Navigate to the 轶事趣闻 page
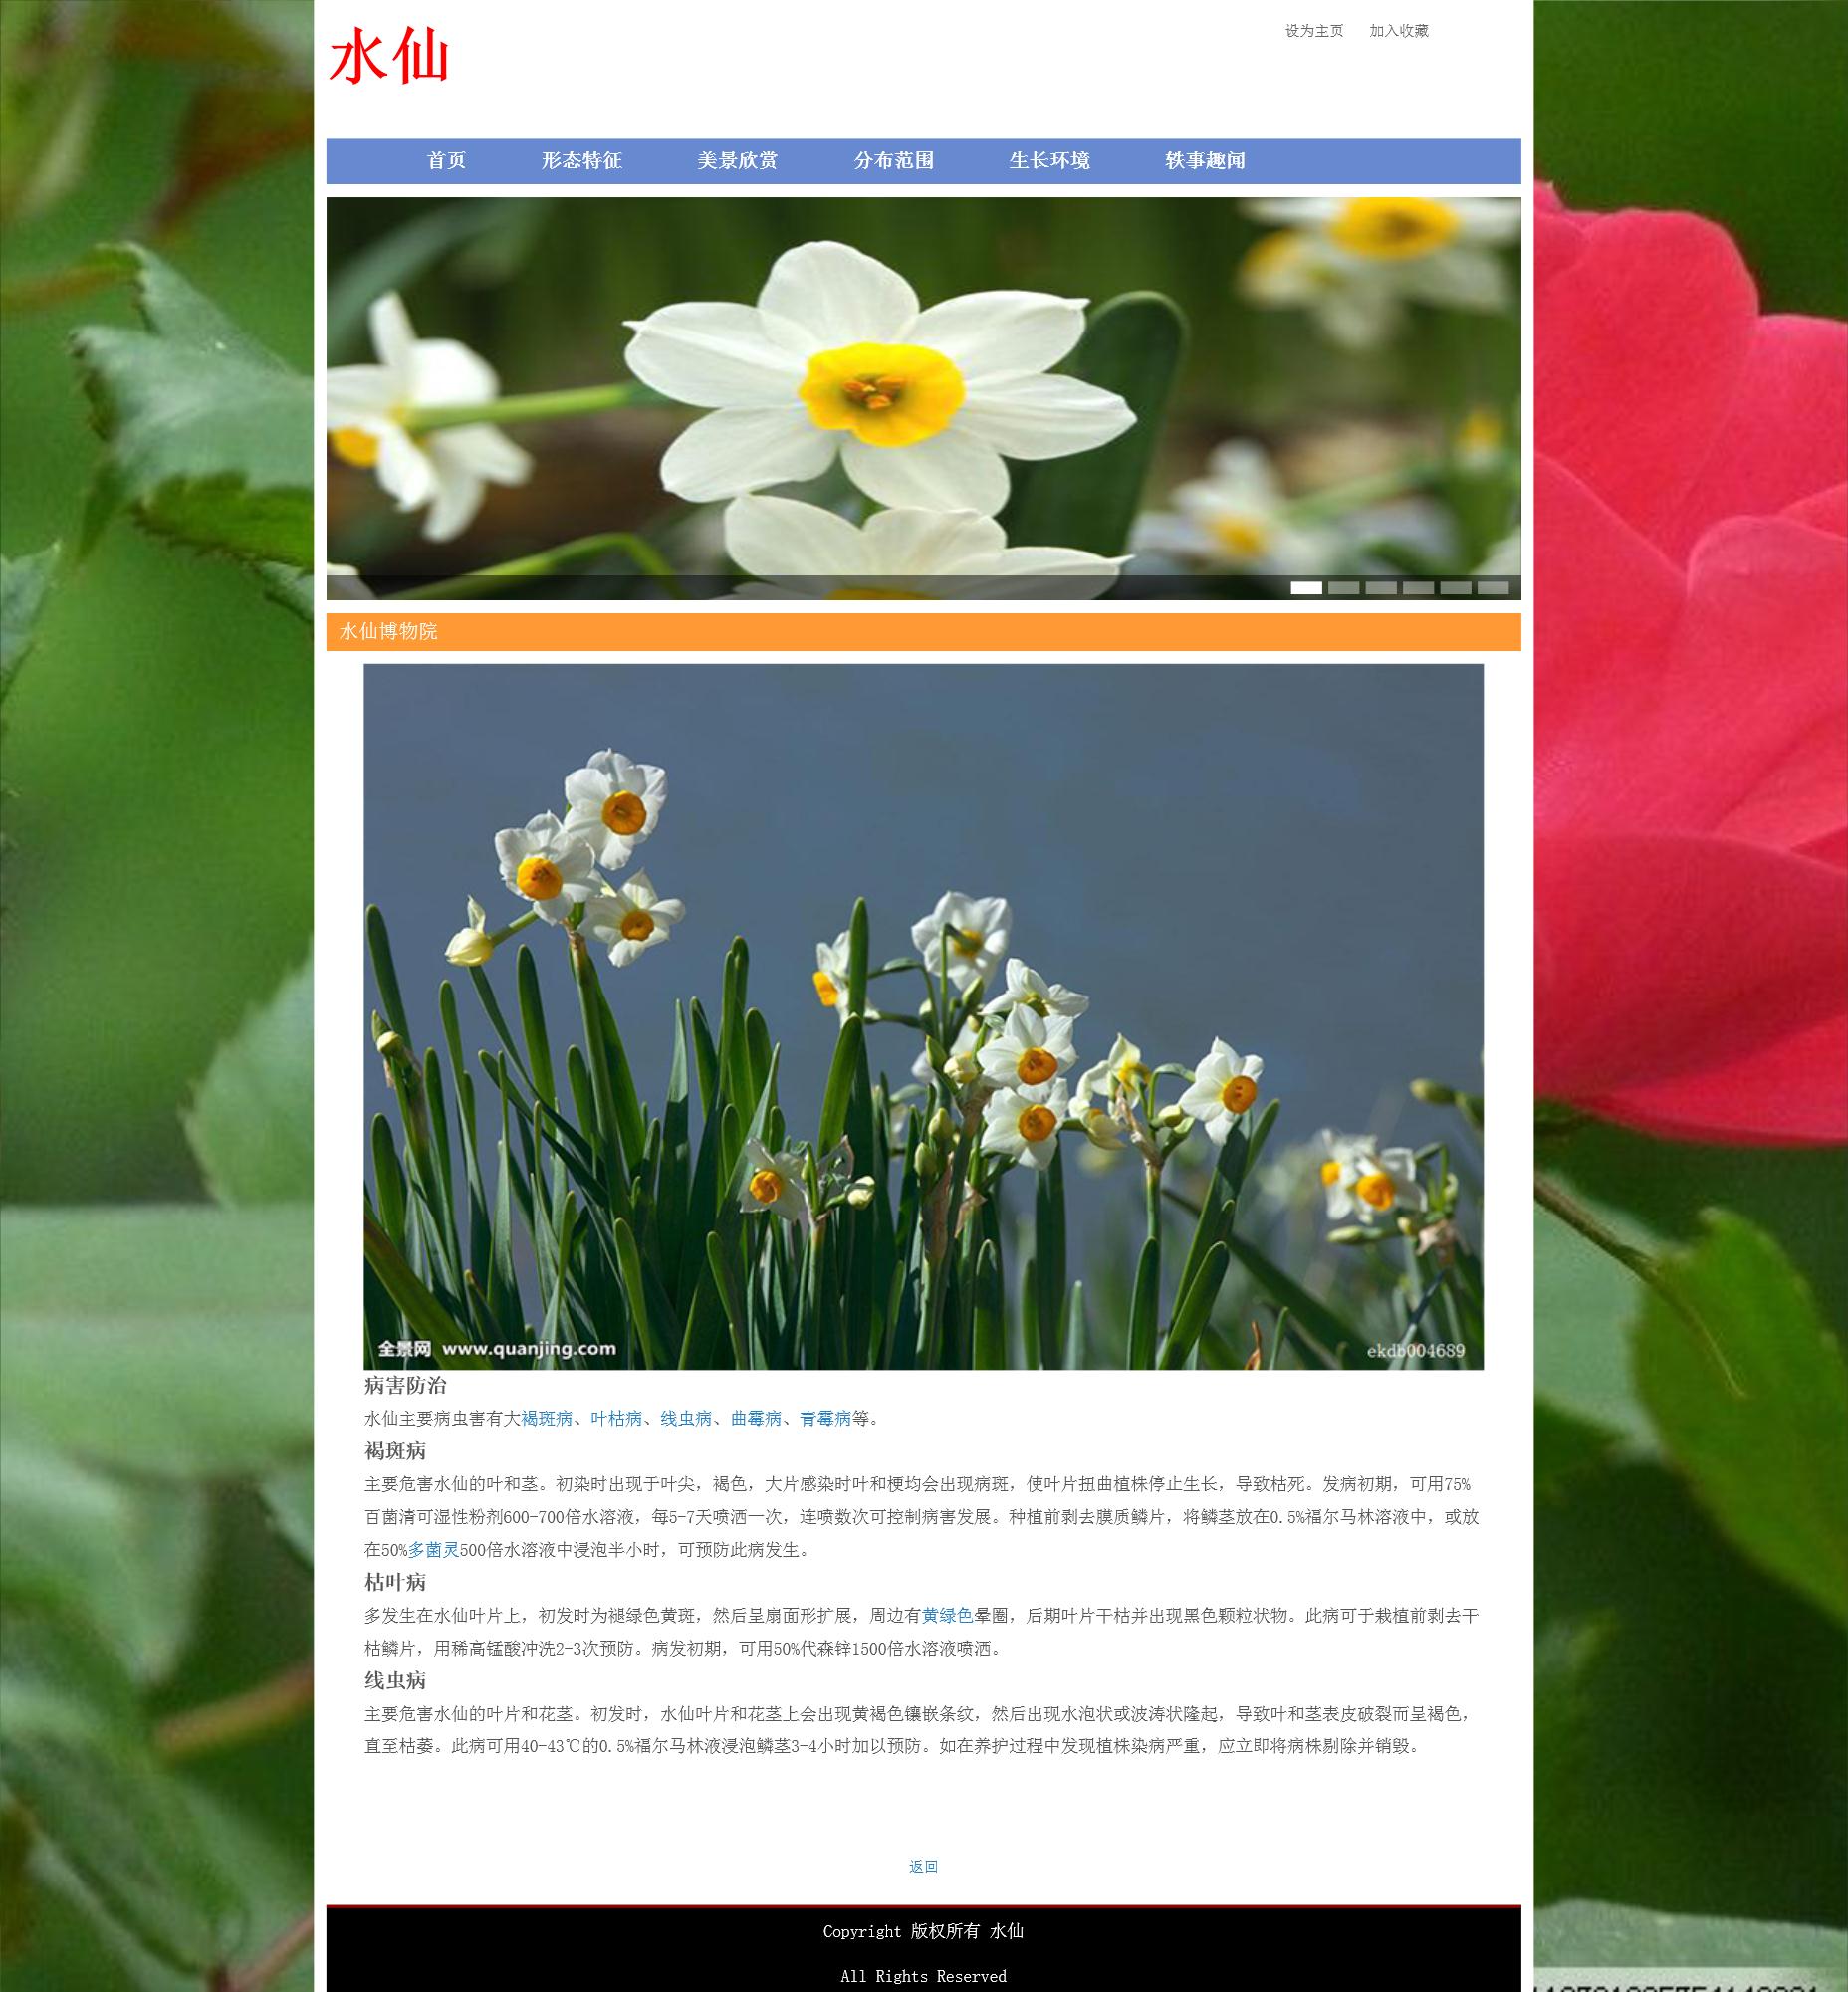This screenshot has width=1848, height=1992. click(1205, 161)
